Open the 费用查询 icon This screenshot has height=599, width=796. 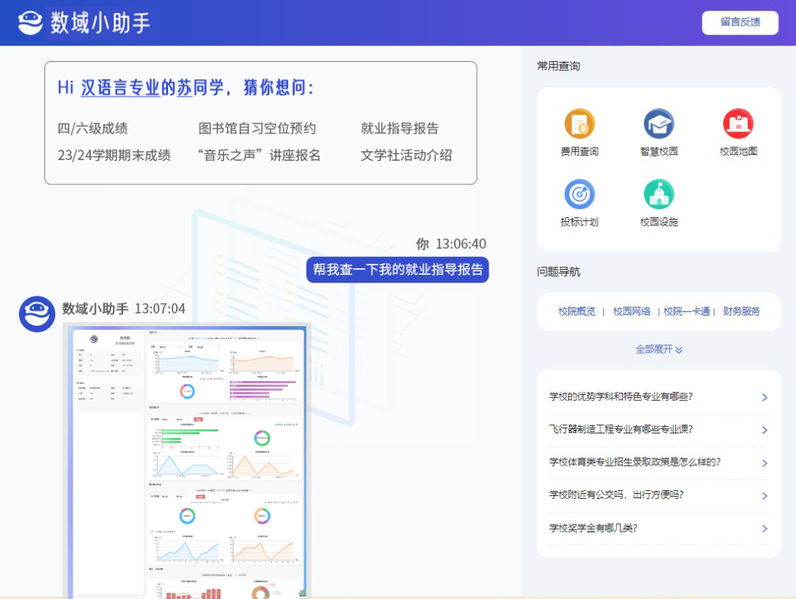579,125
